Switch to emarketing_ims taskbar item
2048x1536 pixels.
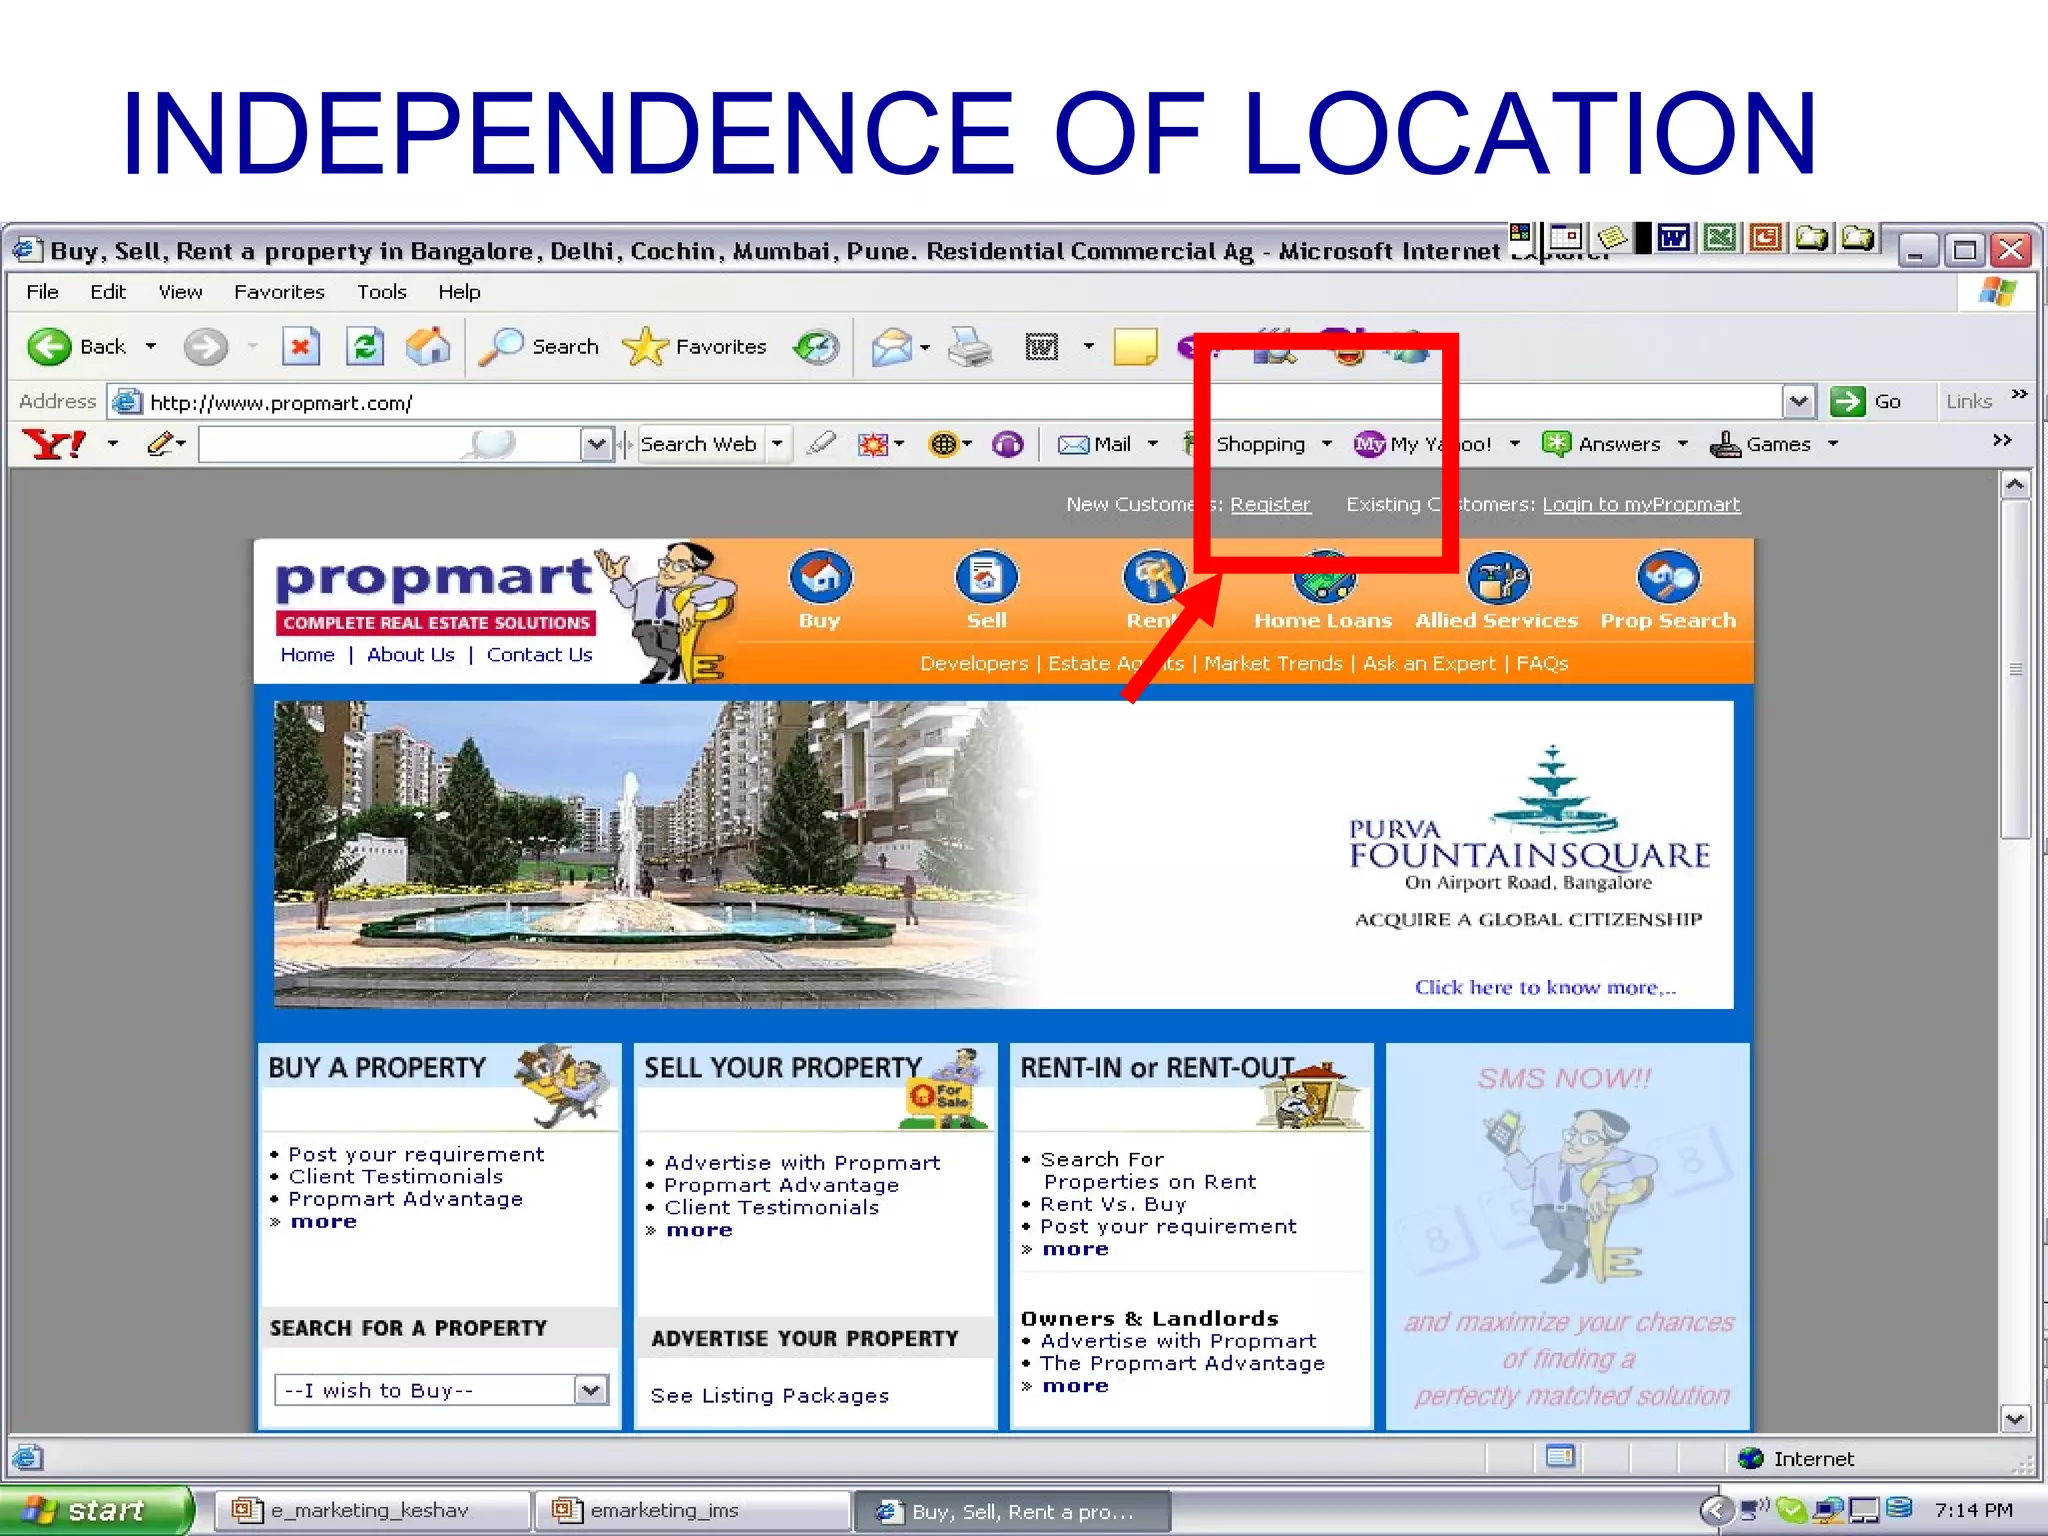coord(692,1510)
